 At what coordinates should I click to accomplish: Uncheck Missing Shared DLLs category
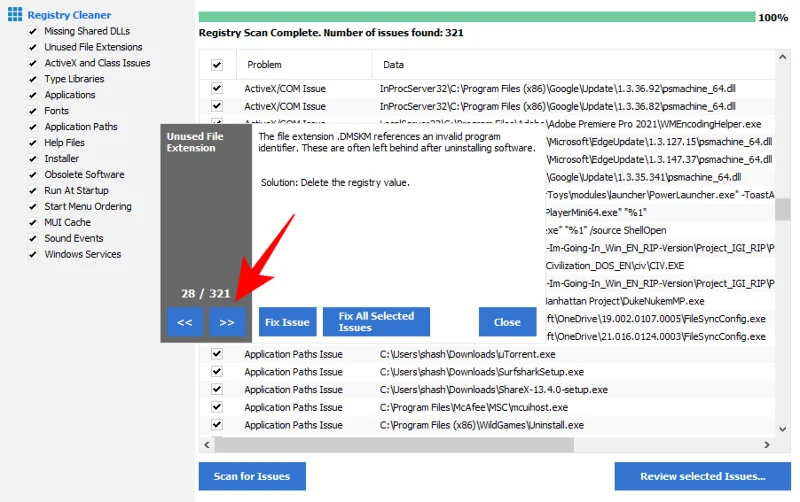[33, 31]
